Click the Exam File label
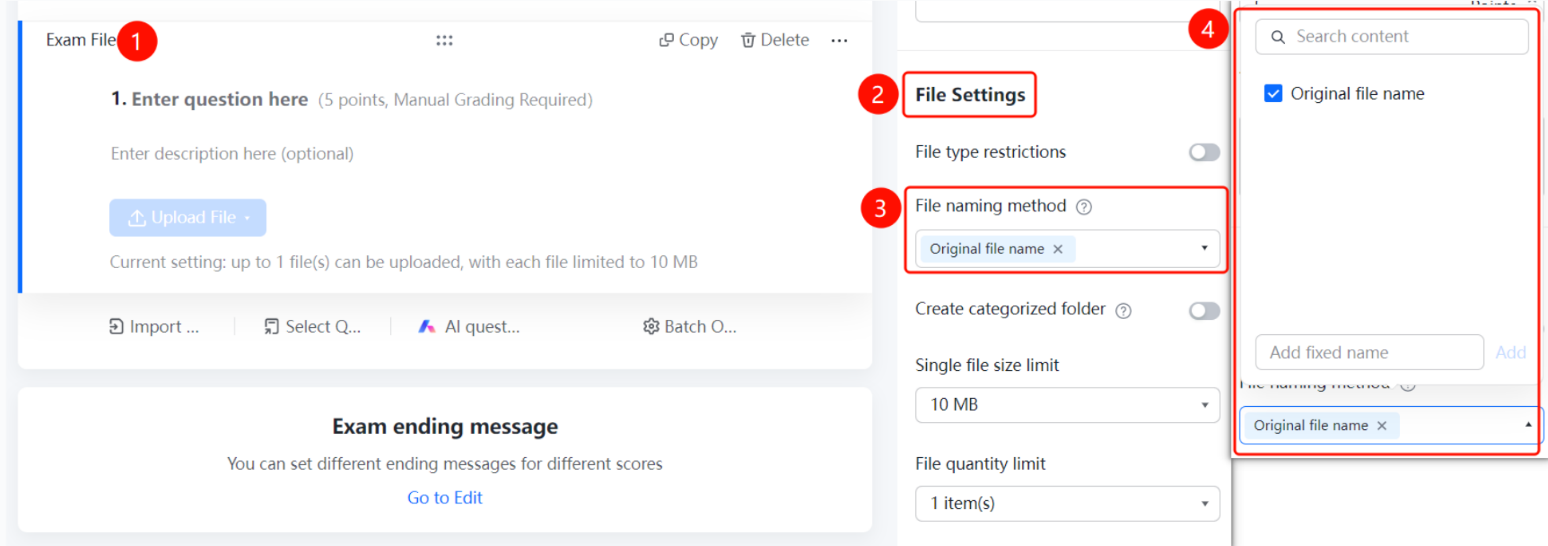Screen dimensions: 1548x546 (x=81, y=40)
